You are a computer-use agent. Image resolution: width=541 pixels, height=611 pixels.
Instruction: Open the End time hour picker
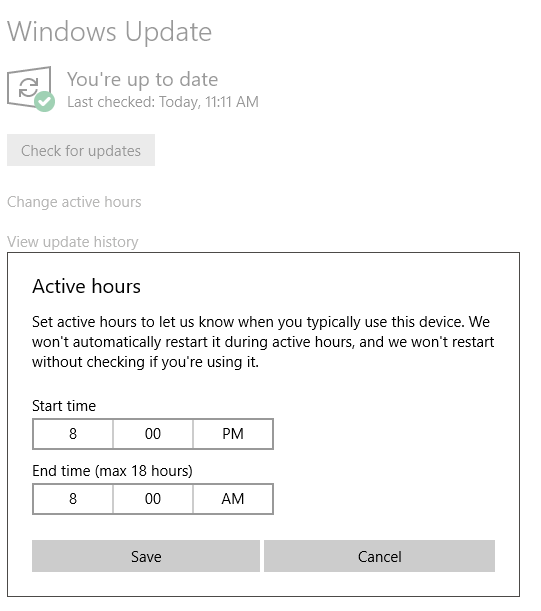pyautogui.click(x=73, y=499)
